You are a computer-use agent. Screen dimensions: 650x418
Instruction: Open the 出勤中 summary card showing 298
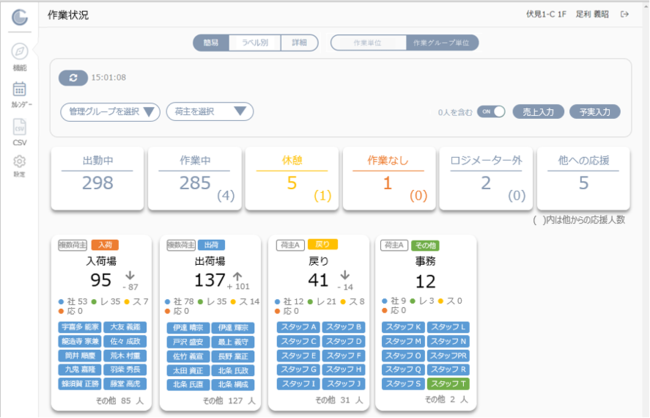97,178
